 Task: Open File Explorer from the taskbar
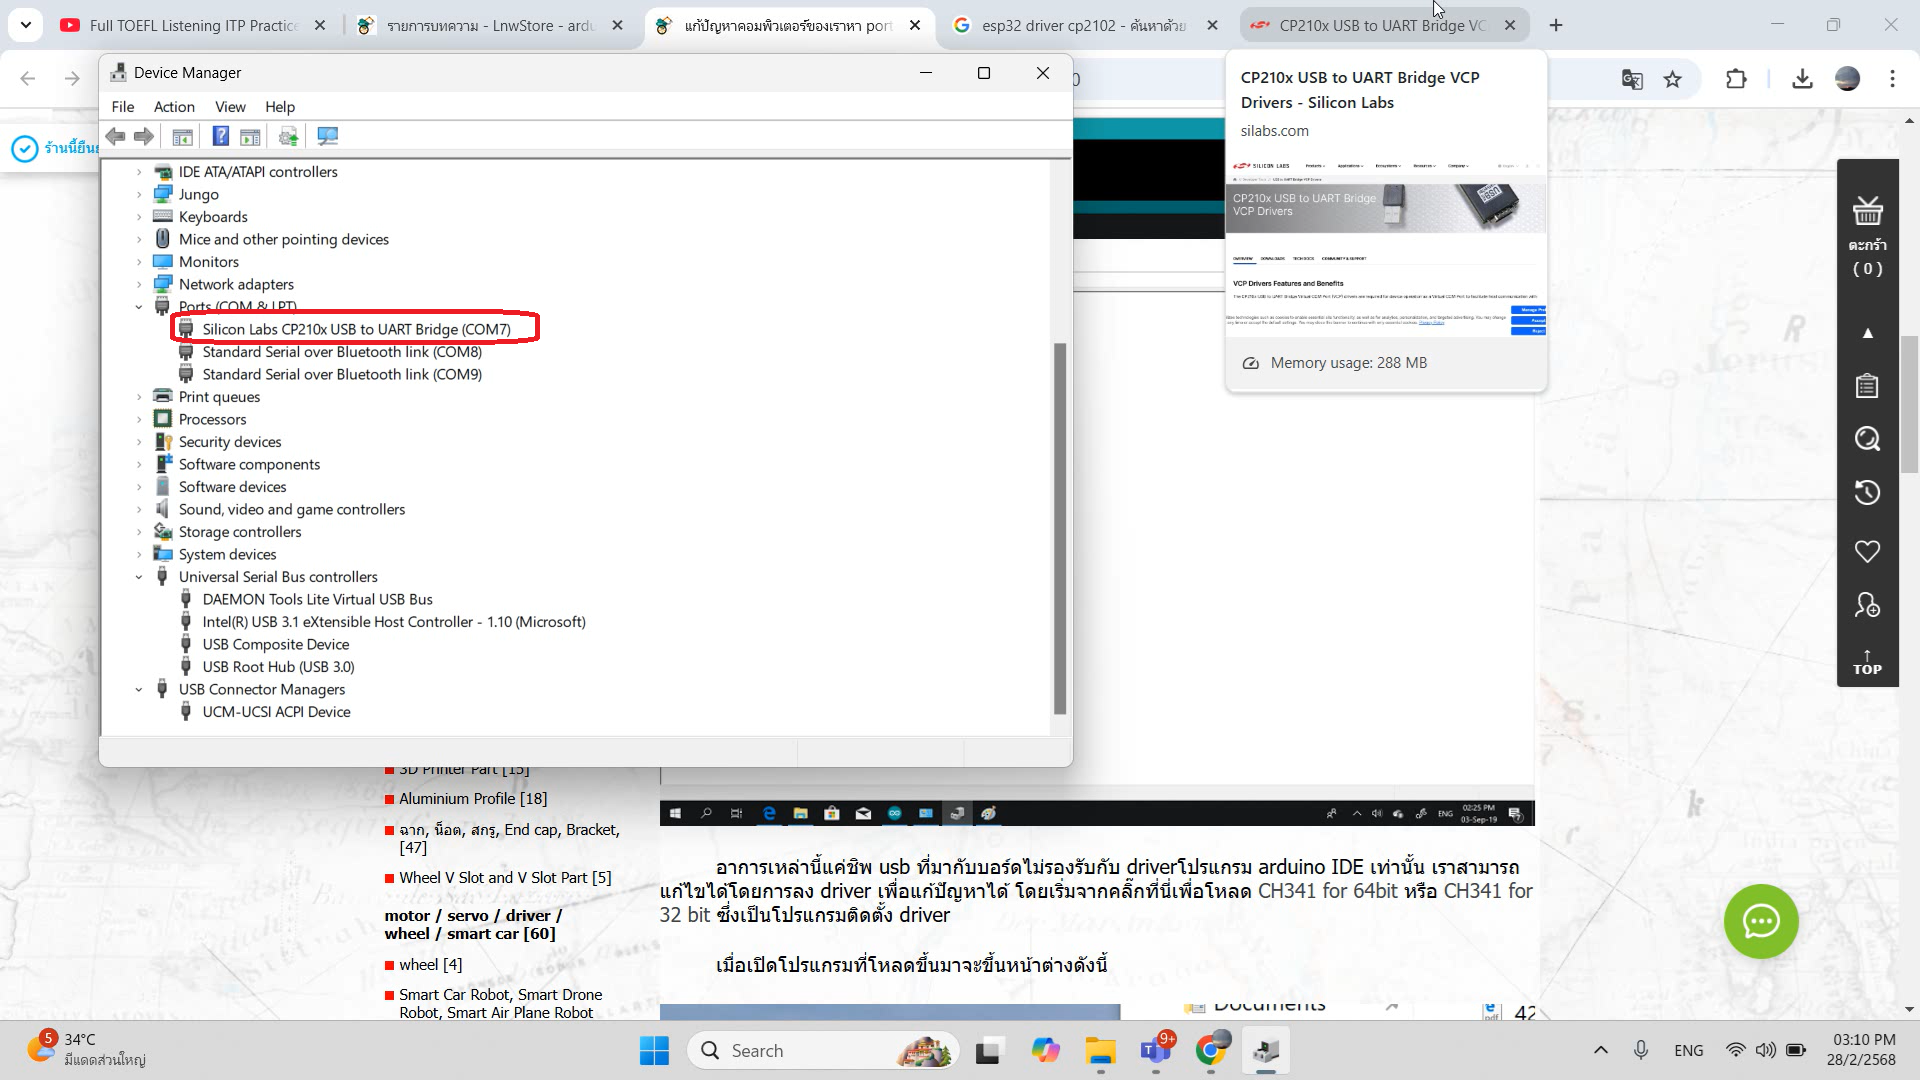click(1100, 1050)
